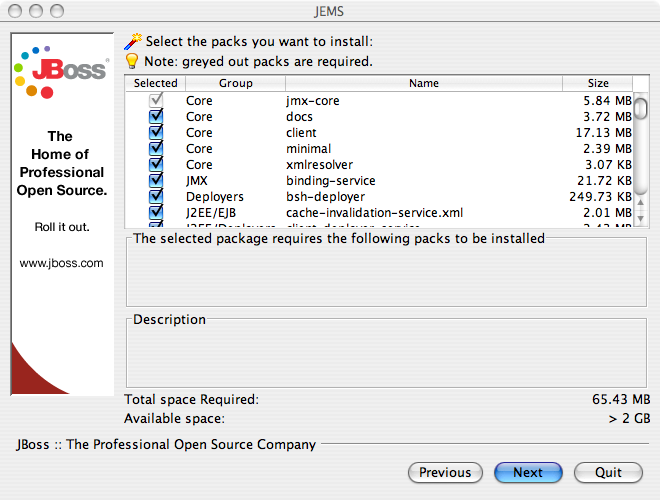
Task: Select the jmx-core pack name
Action: pos(313,101)
